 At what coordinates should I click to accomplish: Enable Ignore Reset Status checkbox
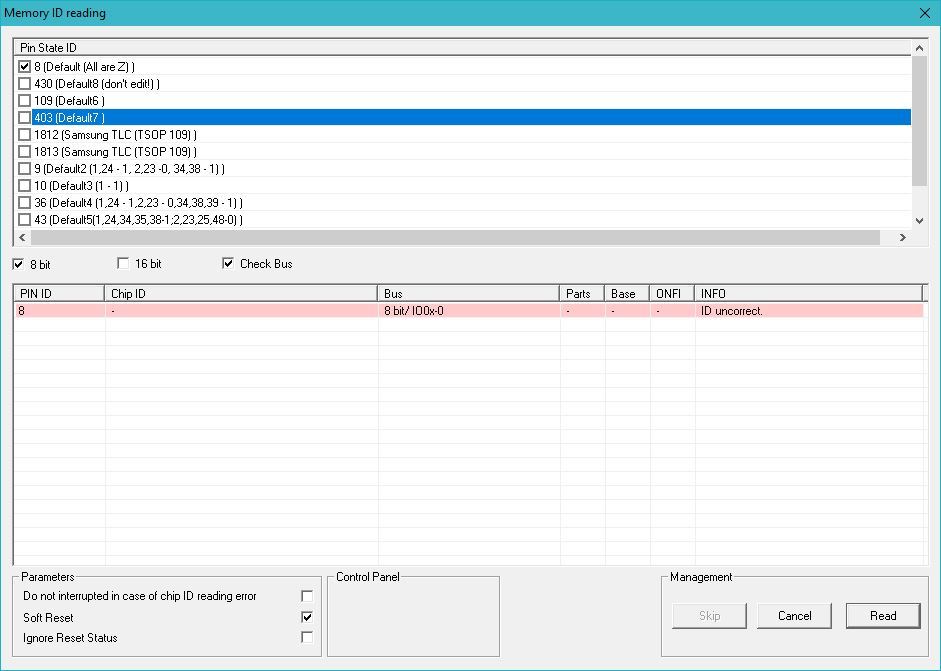pyautogui.click(x=307, y=637)
